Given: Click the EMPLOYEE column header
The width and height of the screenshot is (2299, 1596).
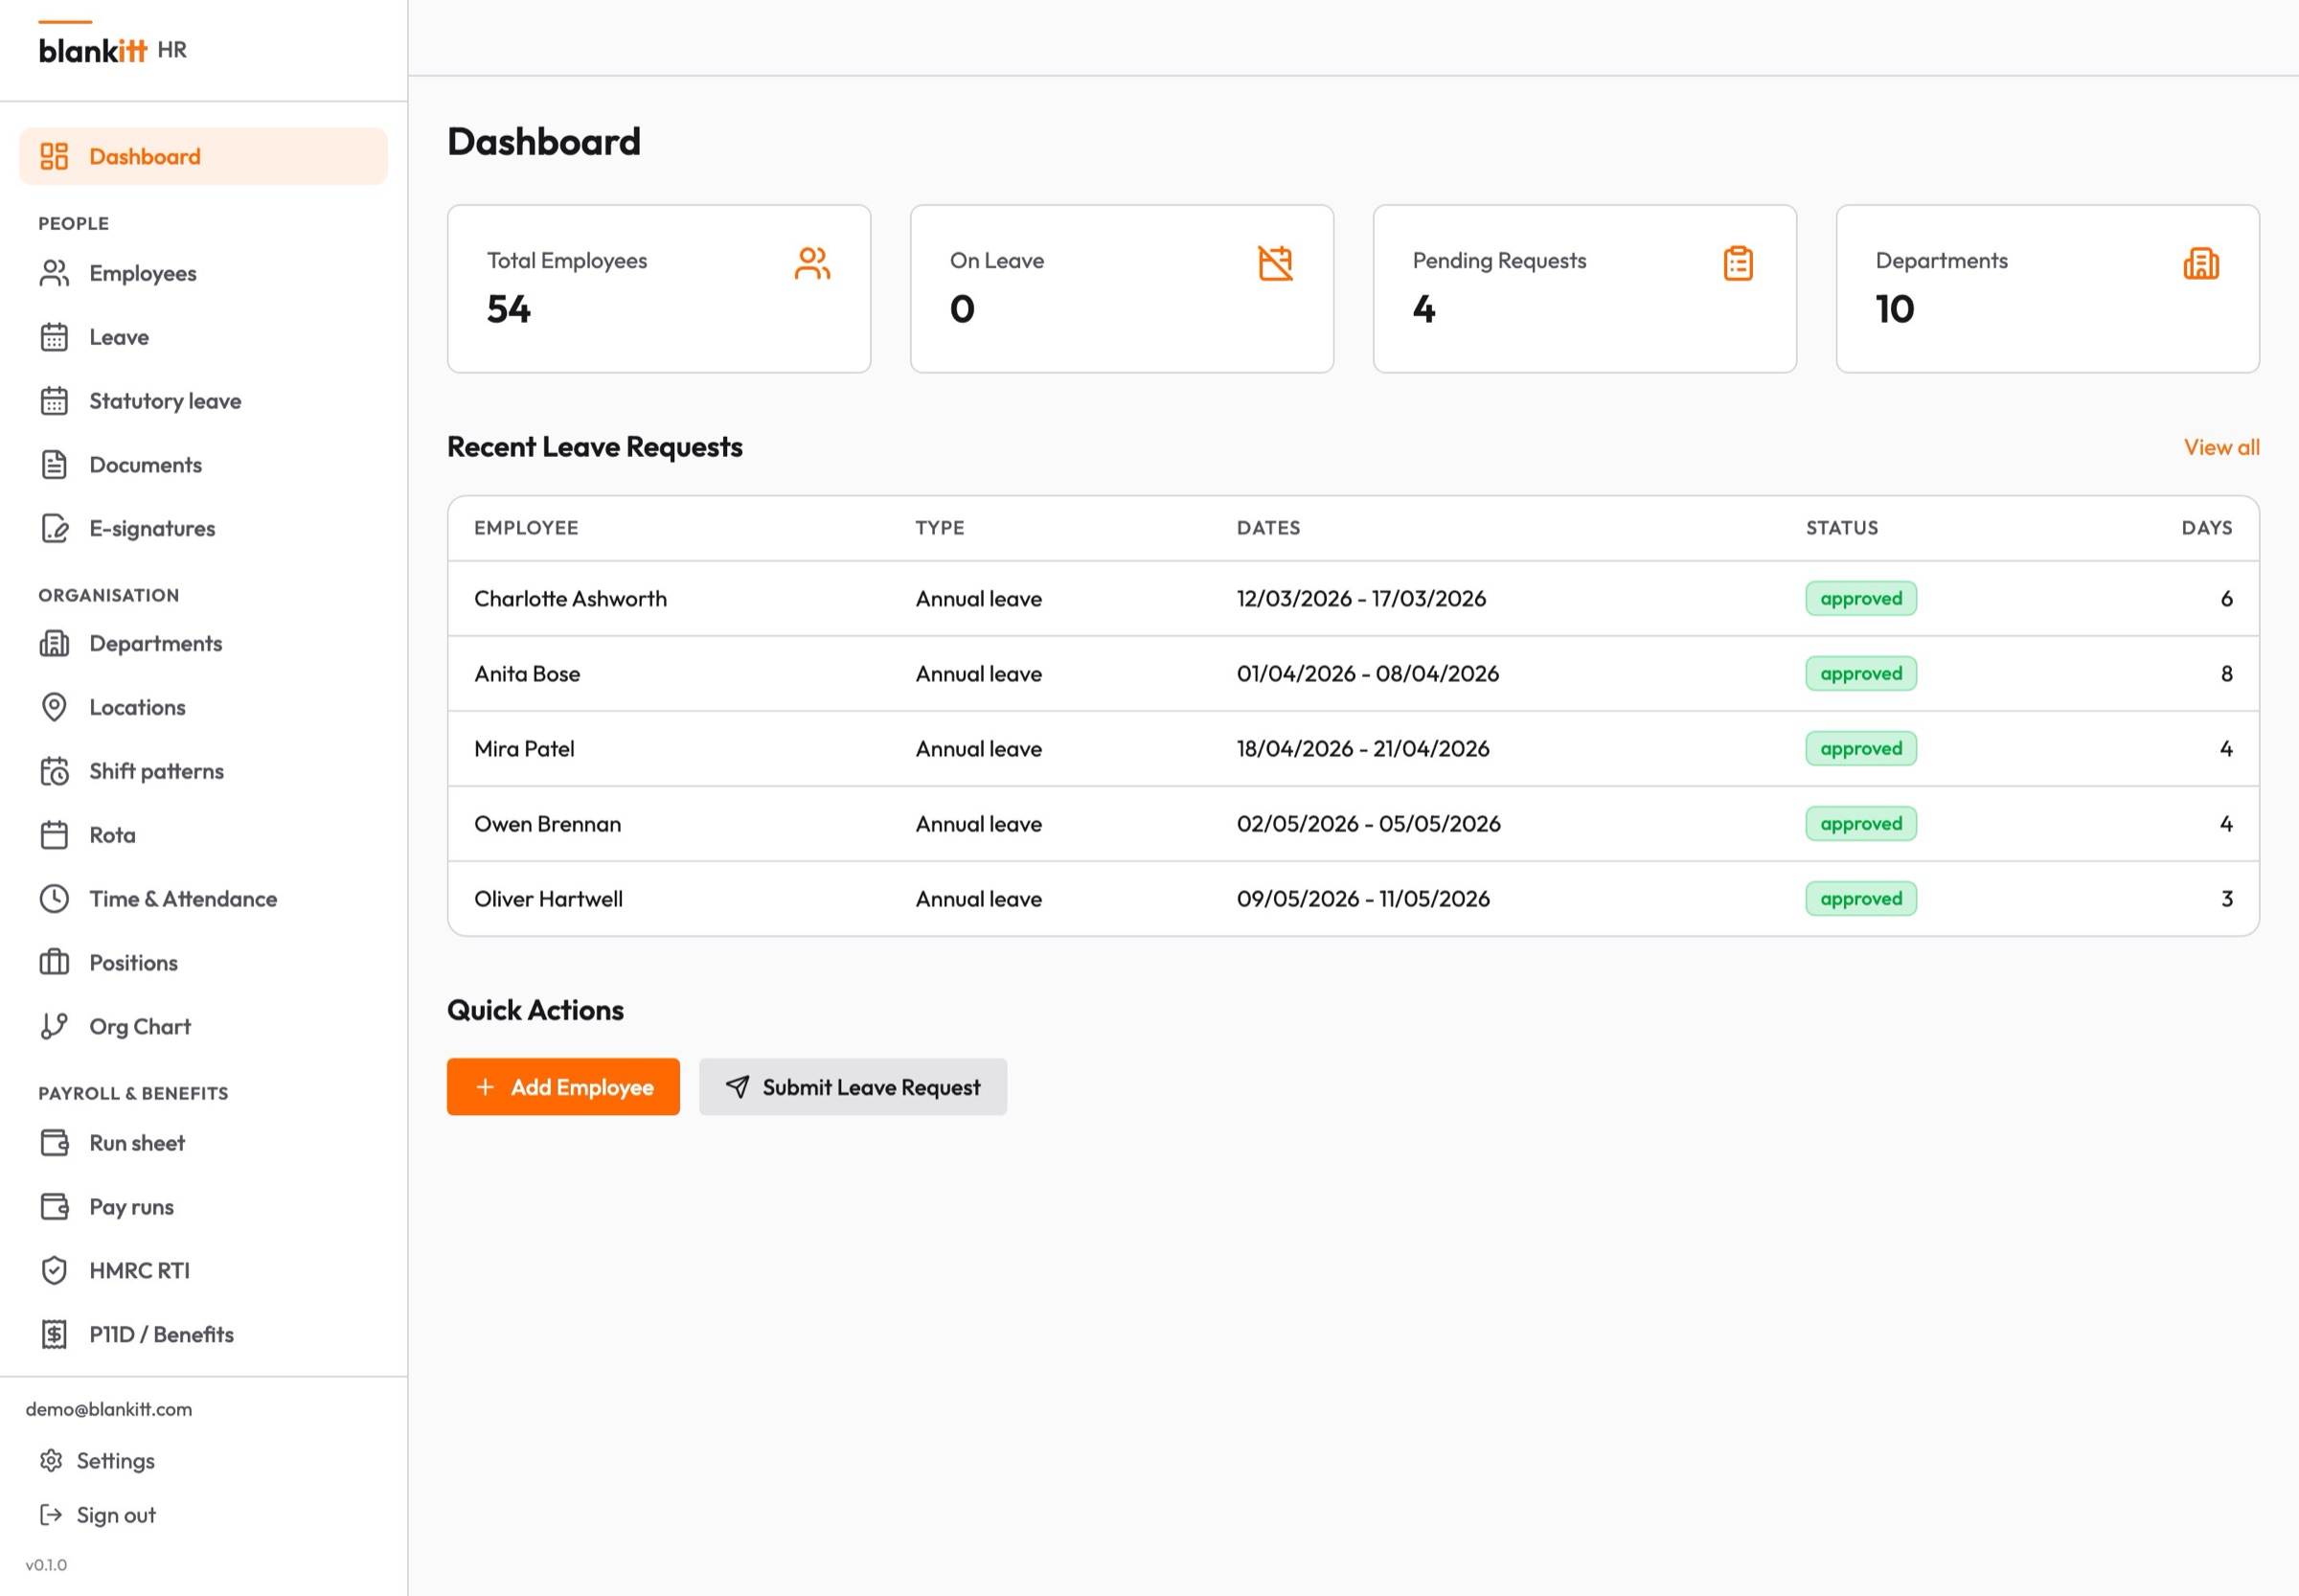Looking at the screenshot, I should tap(526, 527).
